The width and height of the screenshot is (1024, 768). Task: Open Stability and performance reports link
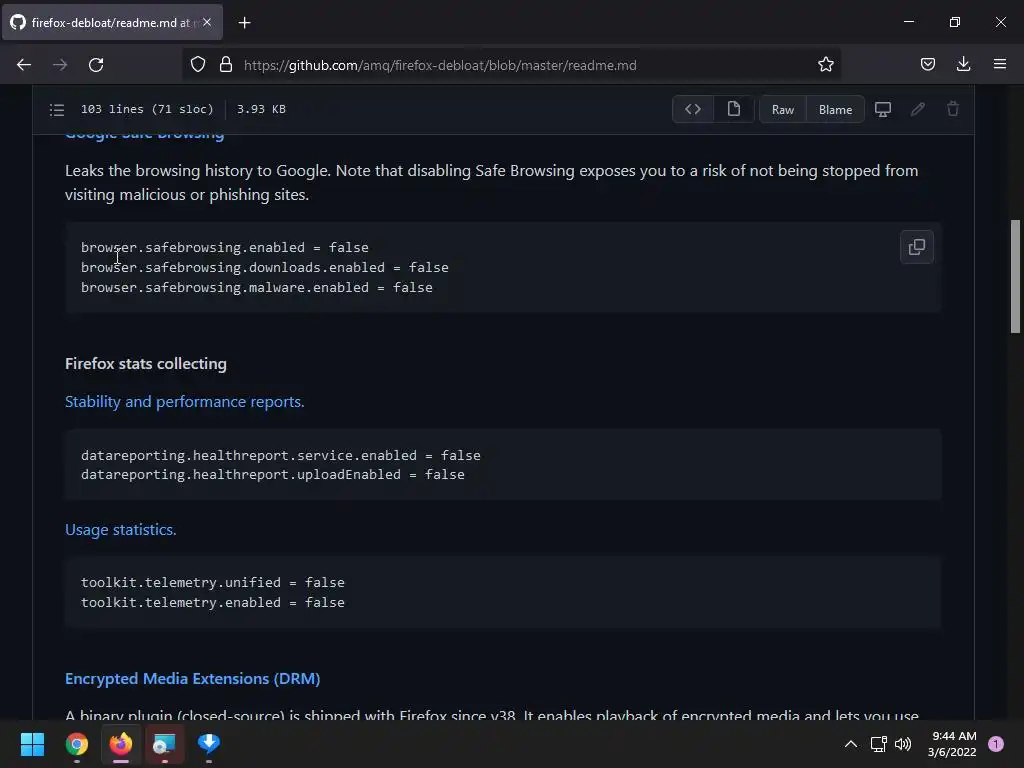185,402
